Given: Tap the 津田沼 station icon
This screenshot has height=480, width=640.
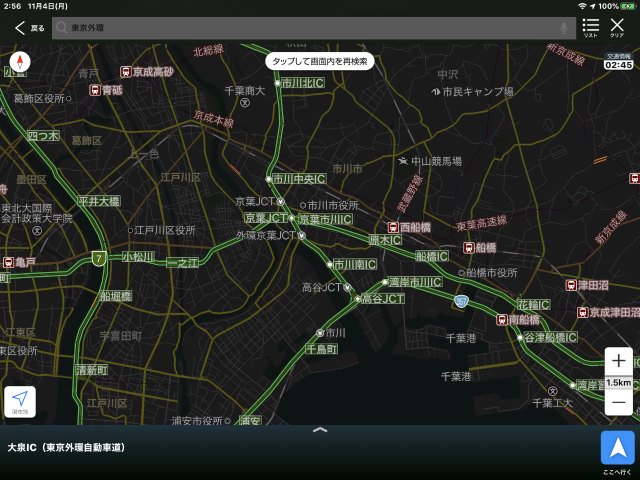Looking at the screenshot, I should (571, 285).
